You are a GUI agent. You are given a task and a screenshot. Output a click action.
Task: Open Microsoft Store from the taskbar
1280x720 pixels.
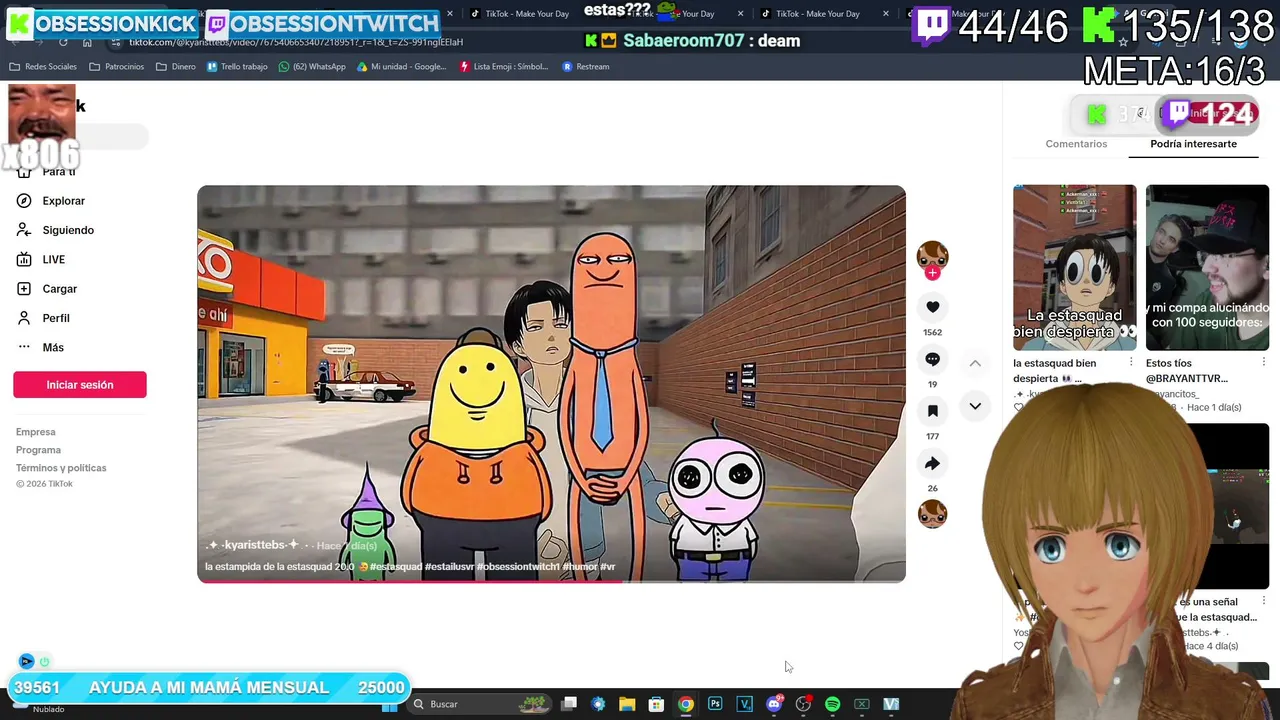point(656,704)
